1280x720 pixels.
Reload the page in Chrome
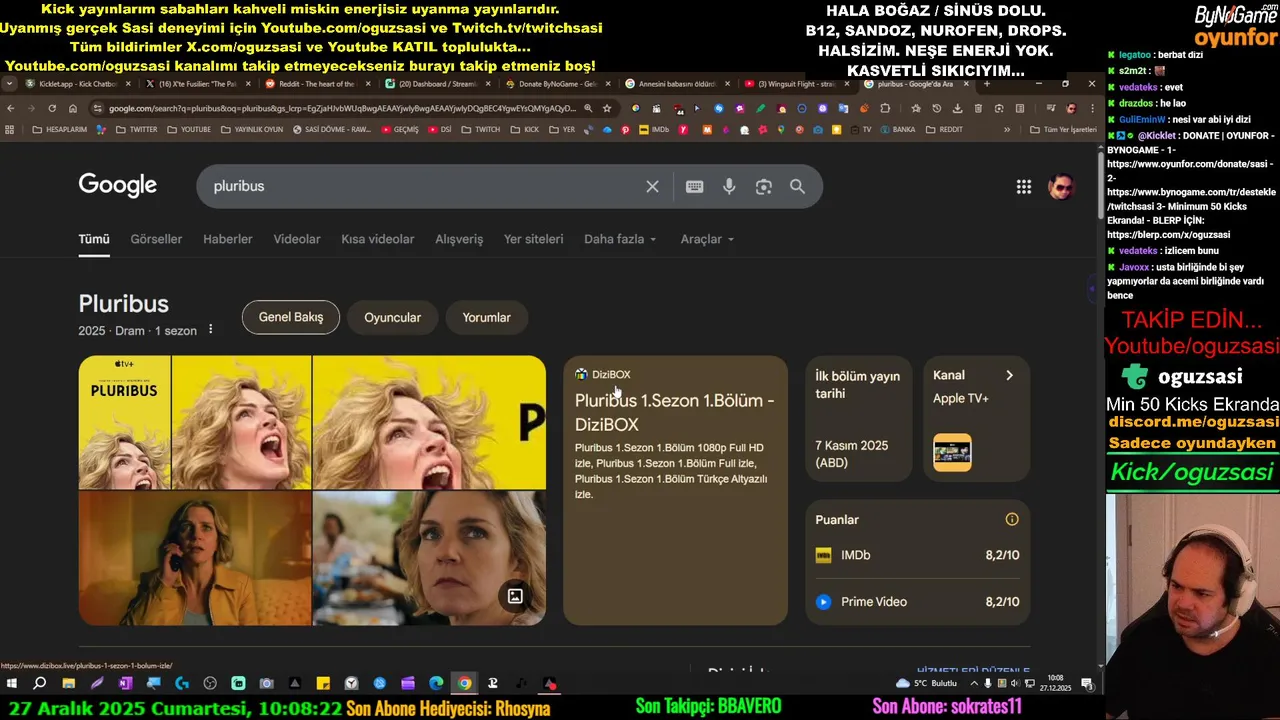point(52,108)
